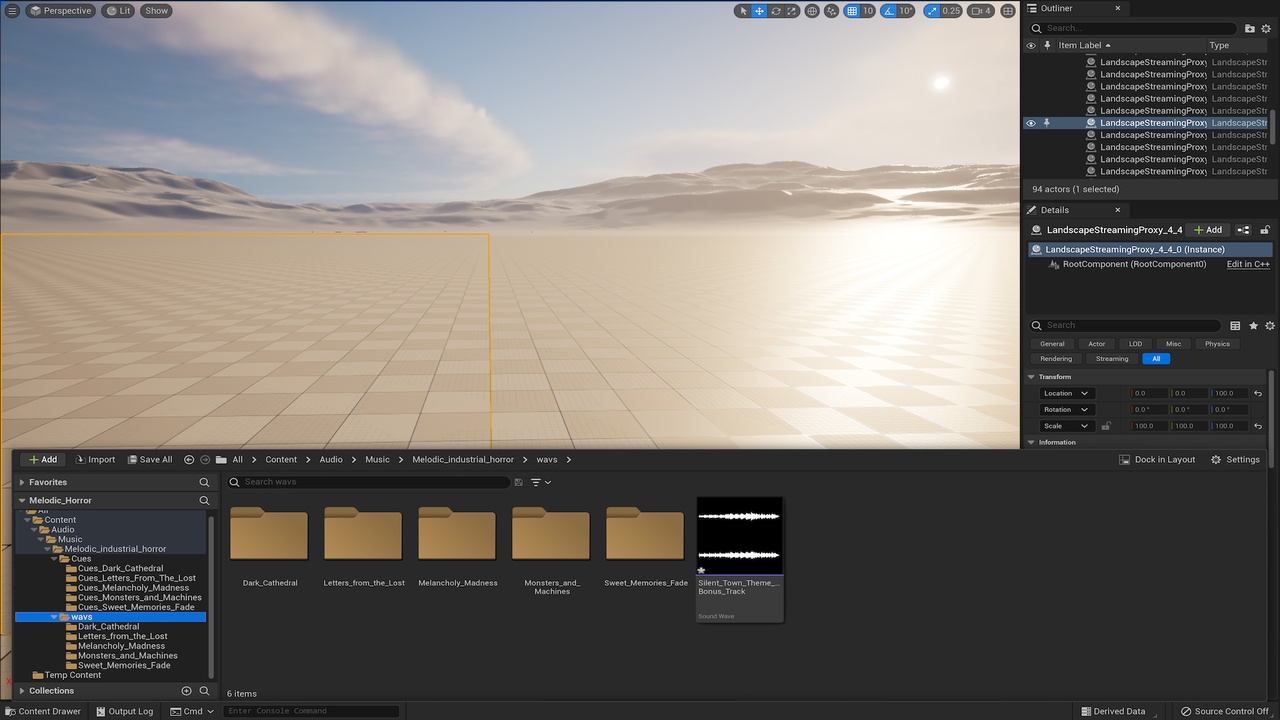The height and width of the screenshot is (720, 1280).
Task: Click Dock in Layout button
Action: click(x=1157, y=459)
